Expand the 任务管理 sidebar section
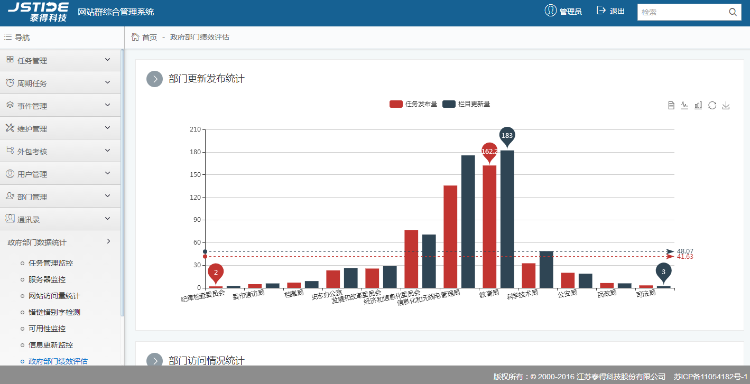Image resolution: width=750 pixels, height=384 pixels. pyautogui.click(x=60, y=60)
